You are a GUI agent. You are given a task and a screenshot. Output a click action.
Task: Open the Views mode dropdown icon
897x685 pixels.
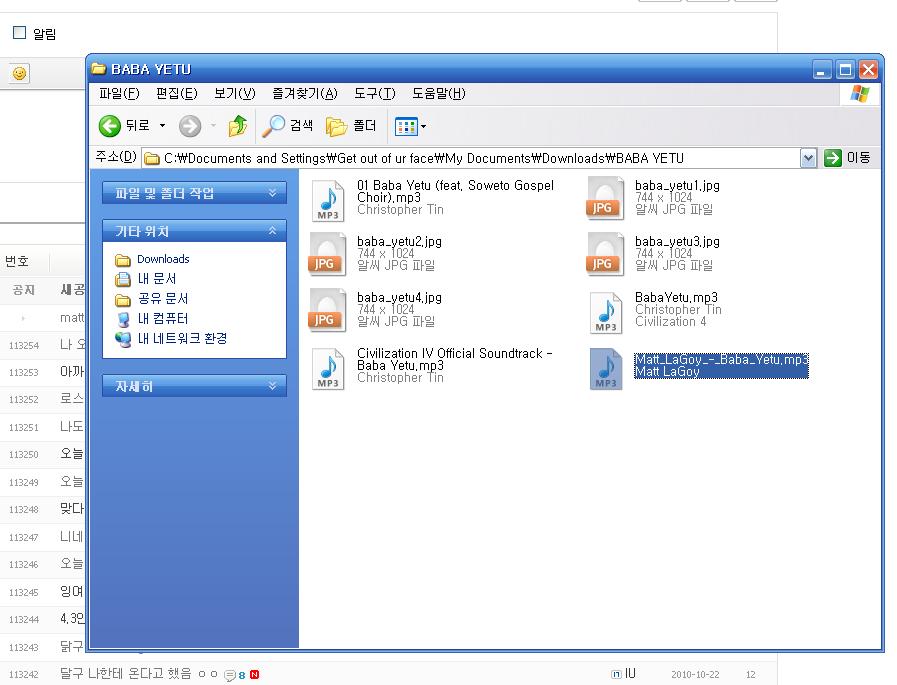(410, 126)
